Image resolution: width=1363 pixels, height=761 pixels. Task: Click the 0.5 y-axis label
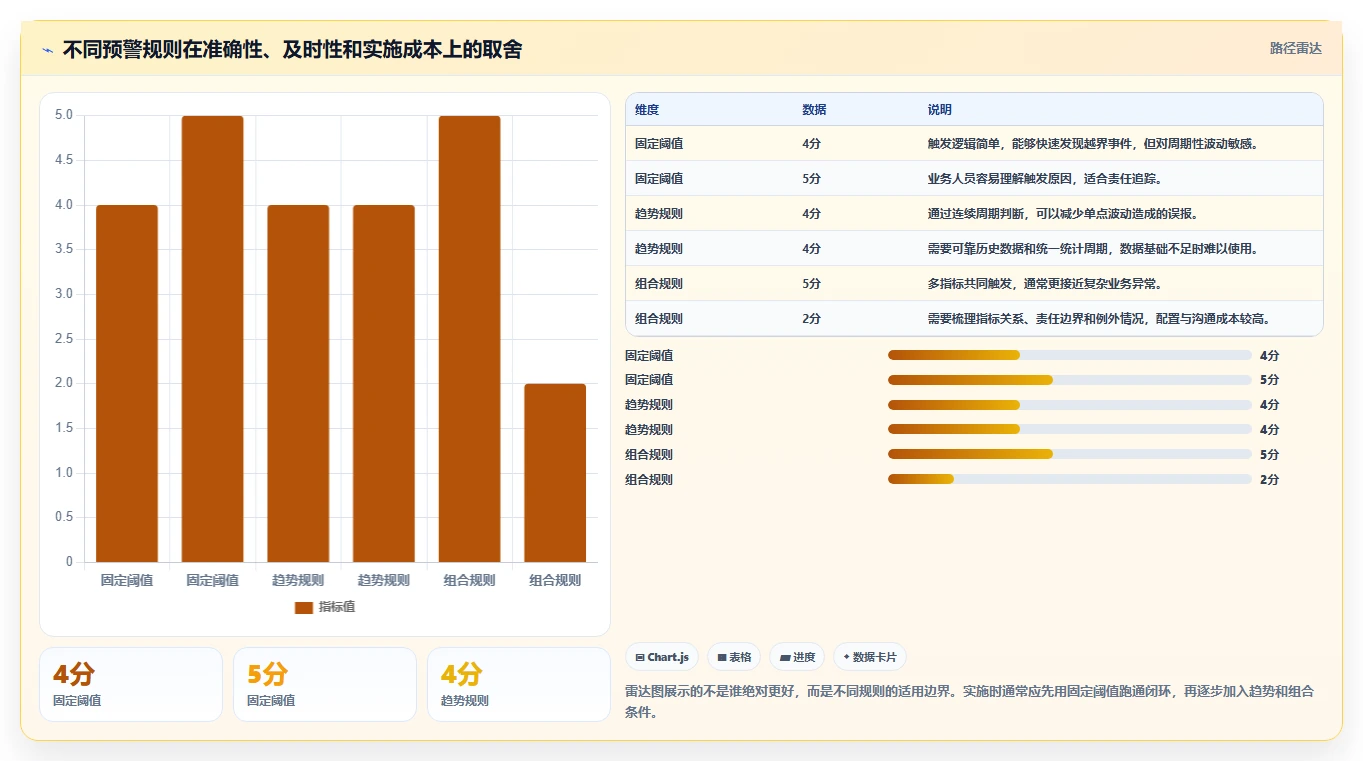click(64, 517)
